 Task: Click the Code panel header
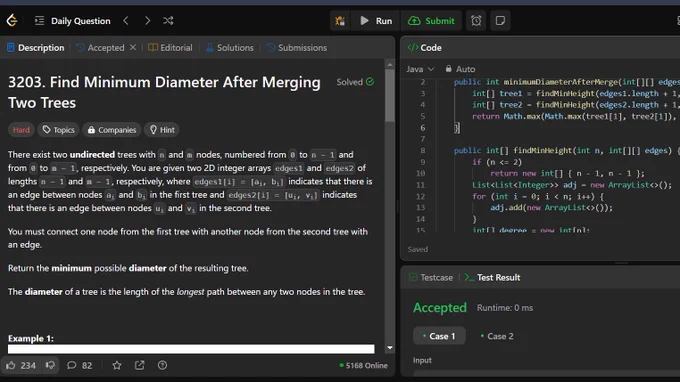[425, 48]
